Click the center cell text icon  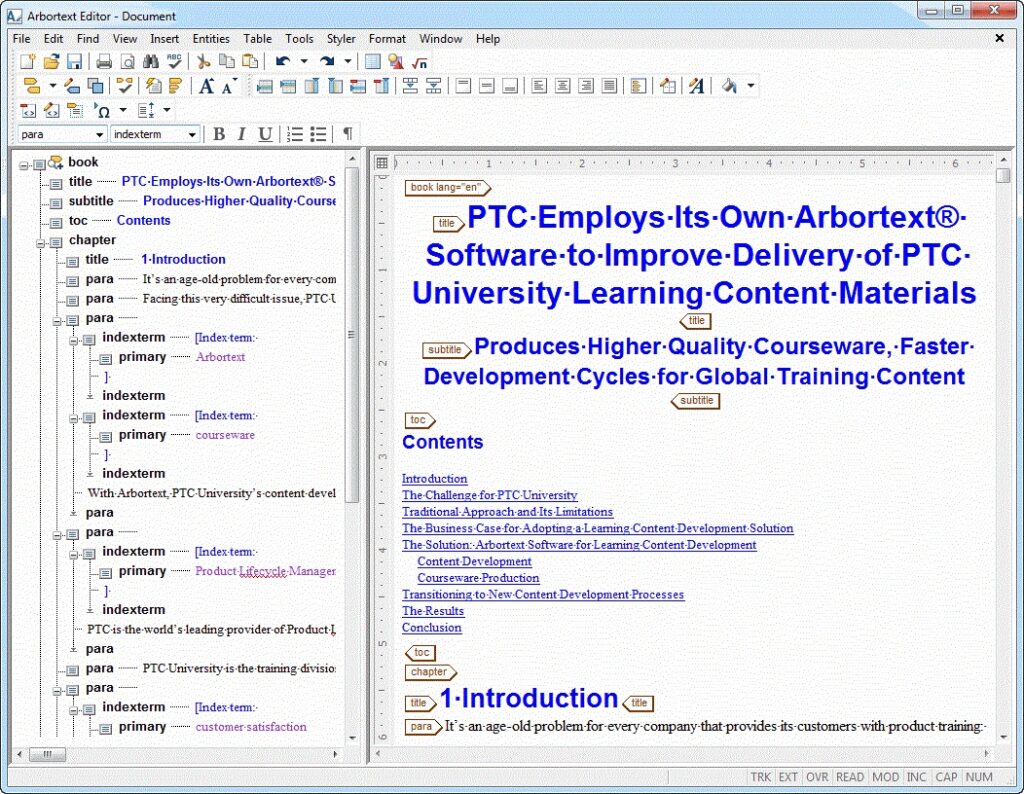coord(562,86)
